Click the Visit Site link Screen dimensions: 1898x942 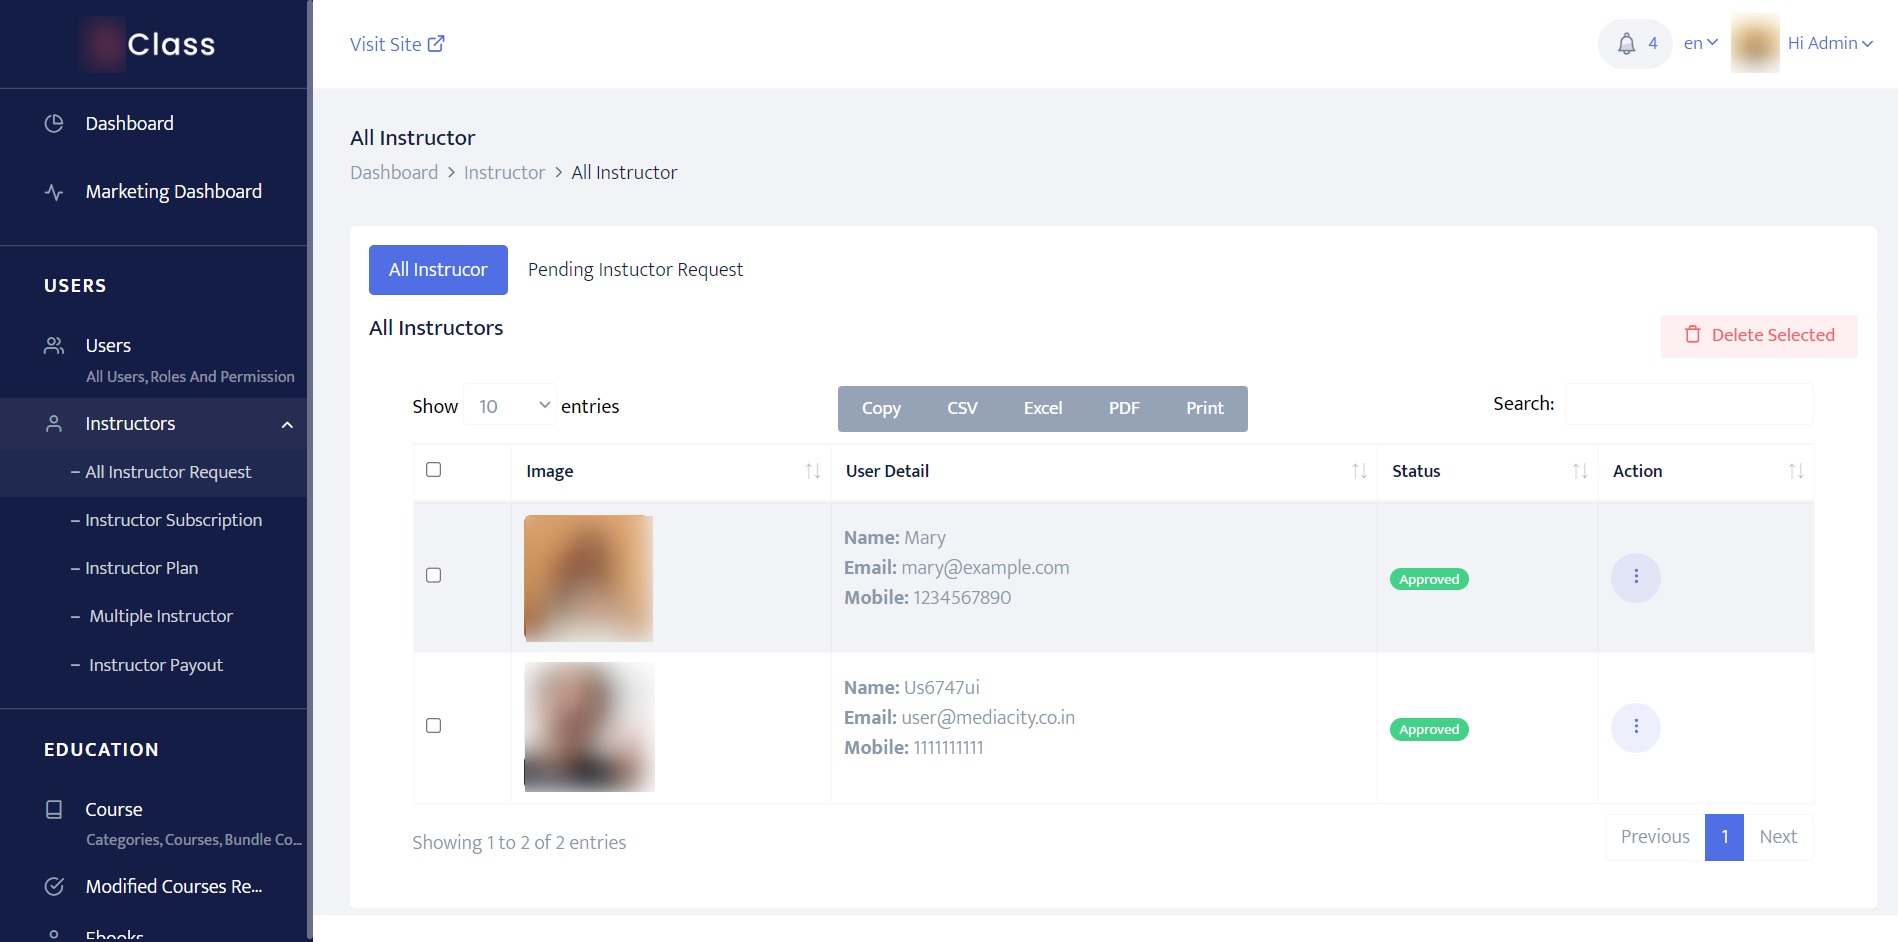click(x=397, y=44)
